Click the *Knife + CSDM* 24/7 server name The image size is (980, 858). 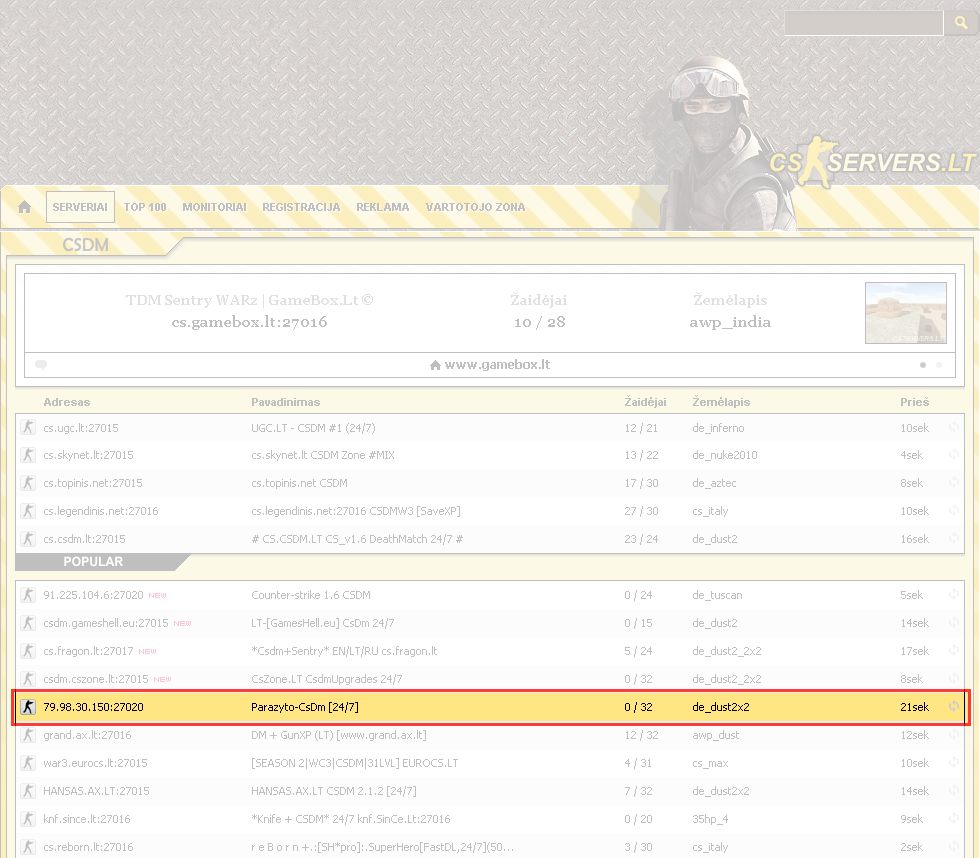(351, 819)
